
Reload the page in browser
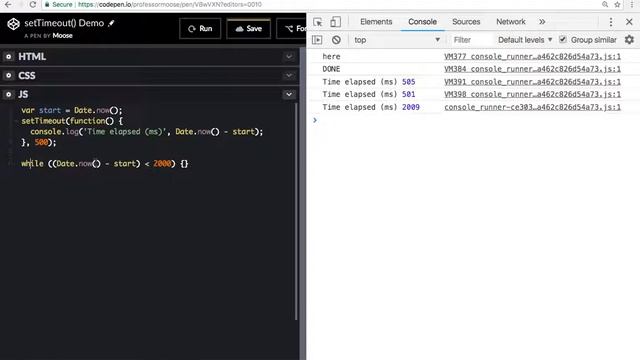[x=33, y=4]
